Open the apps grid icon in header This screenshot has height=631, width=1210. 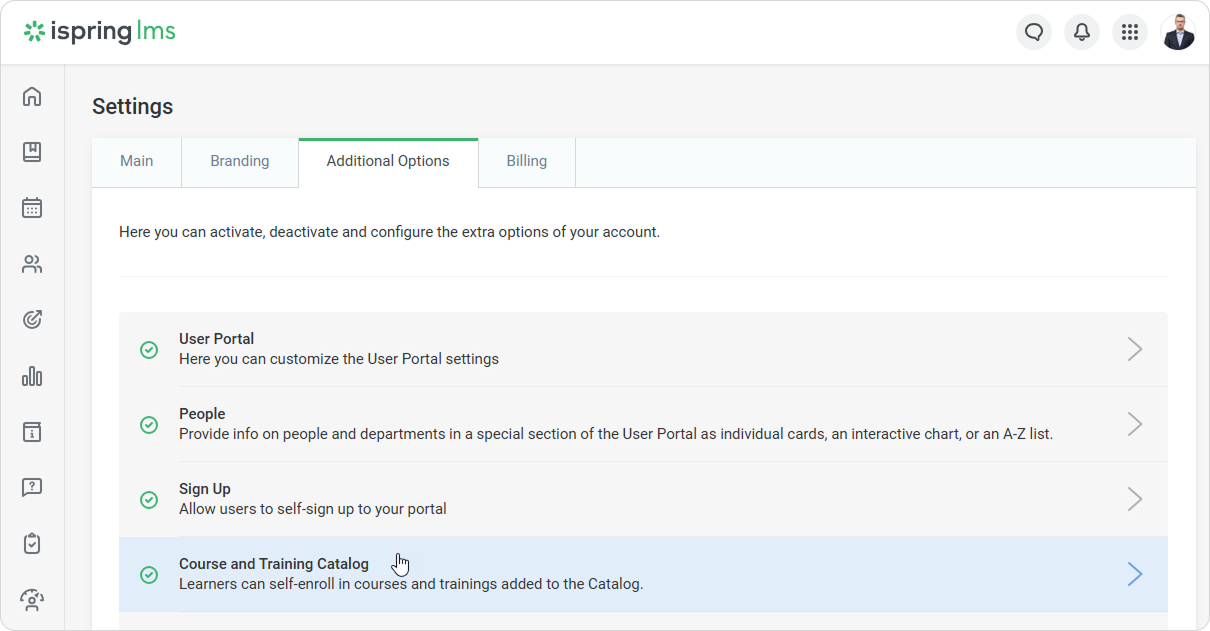point(1130,32)
